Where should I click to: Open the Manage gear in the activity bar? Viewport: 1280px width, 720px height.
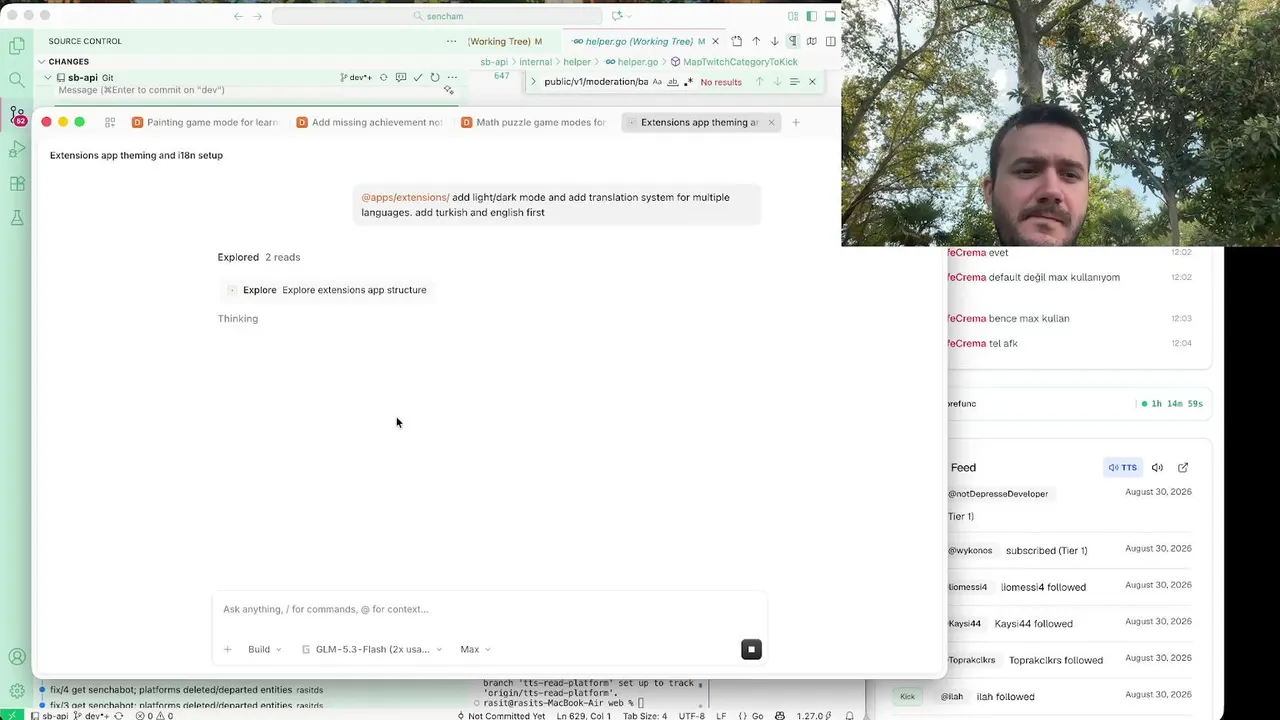pos(17,690)
